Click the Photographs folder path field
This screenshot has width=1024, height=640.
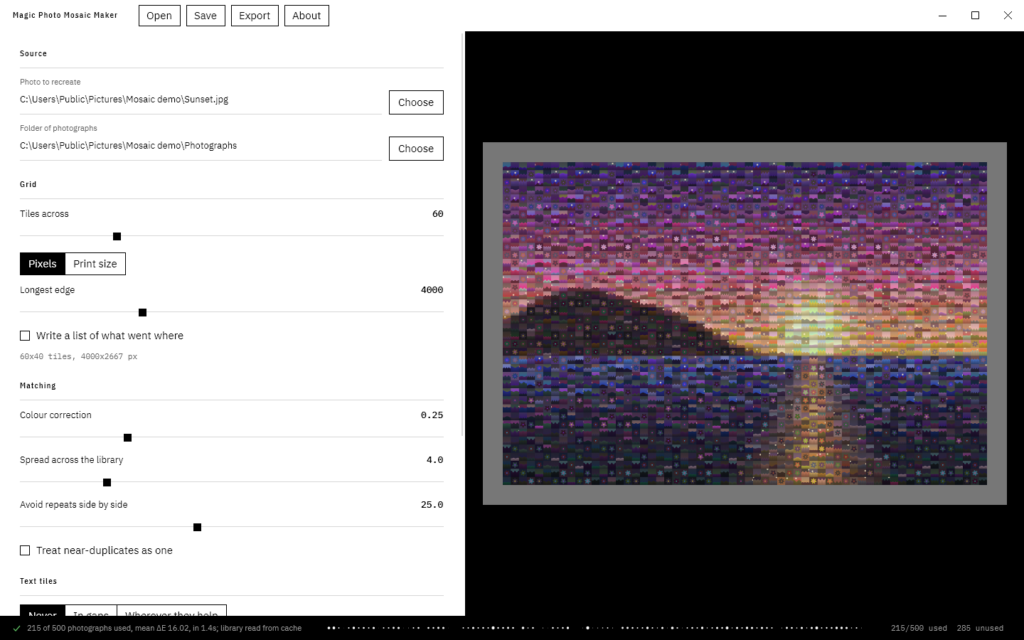[x=200, y=146]
